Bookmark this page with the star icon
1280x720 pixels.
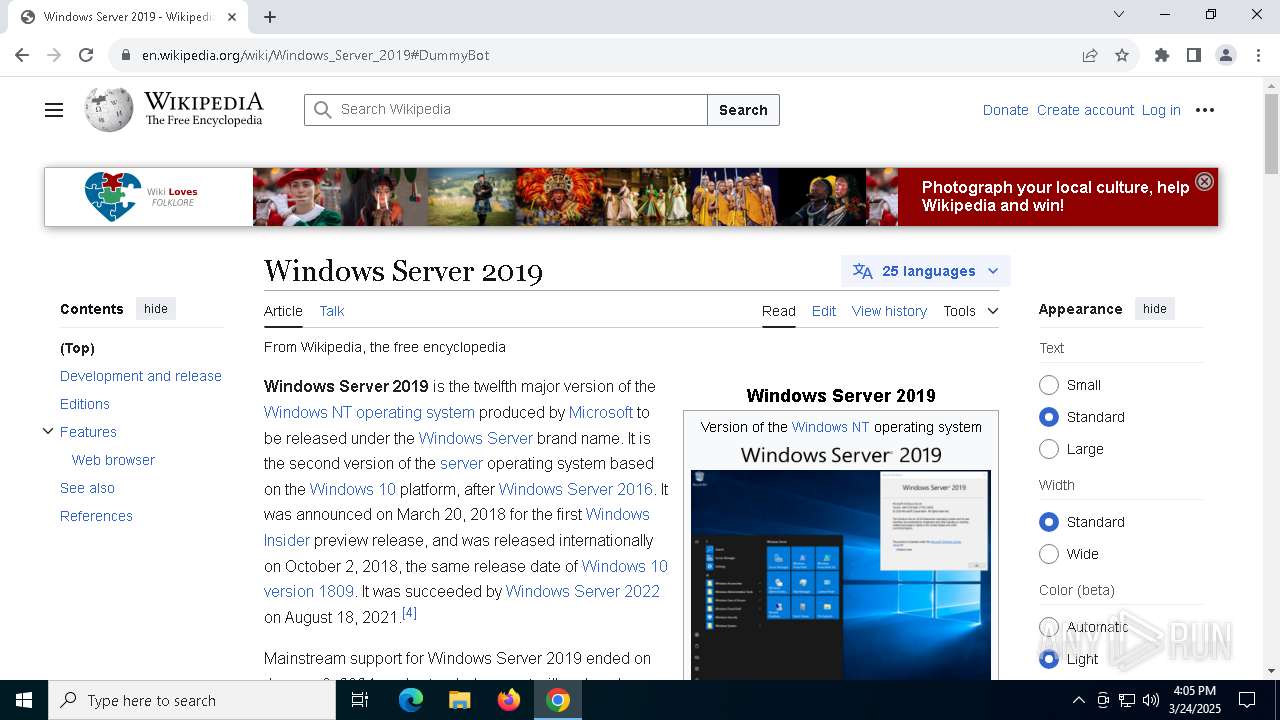pos(1122,55)
